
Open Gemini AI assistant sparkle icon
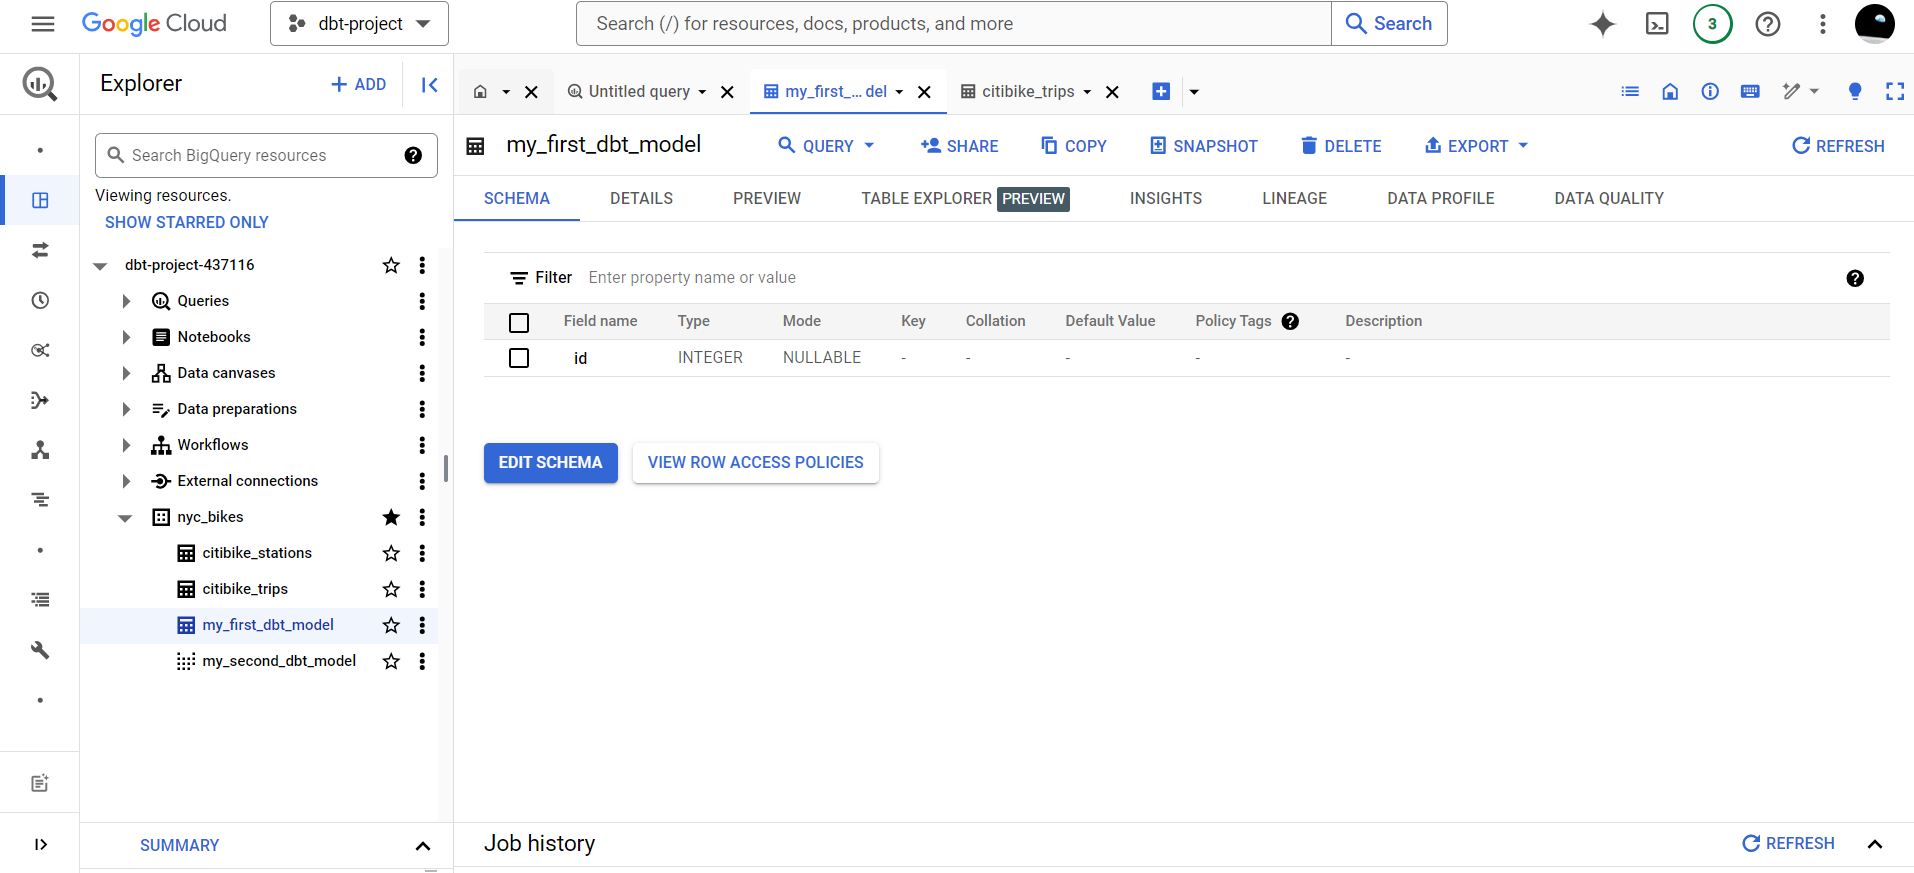(1603, 24)
